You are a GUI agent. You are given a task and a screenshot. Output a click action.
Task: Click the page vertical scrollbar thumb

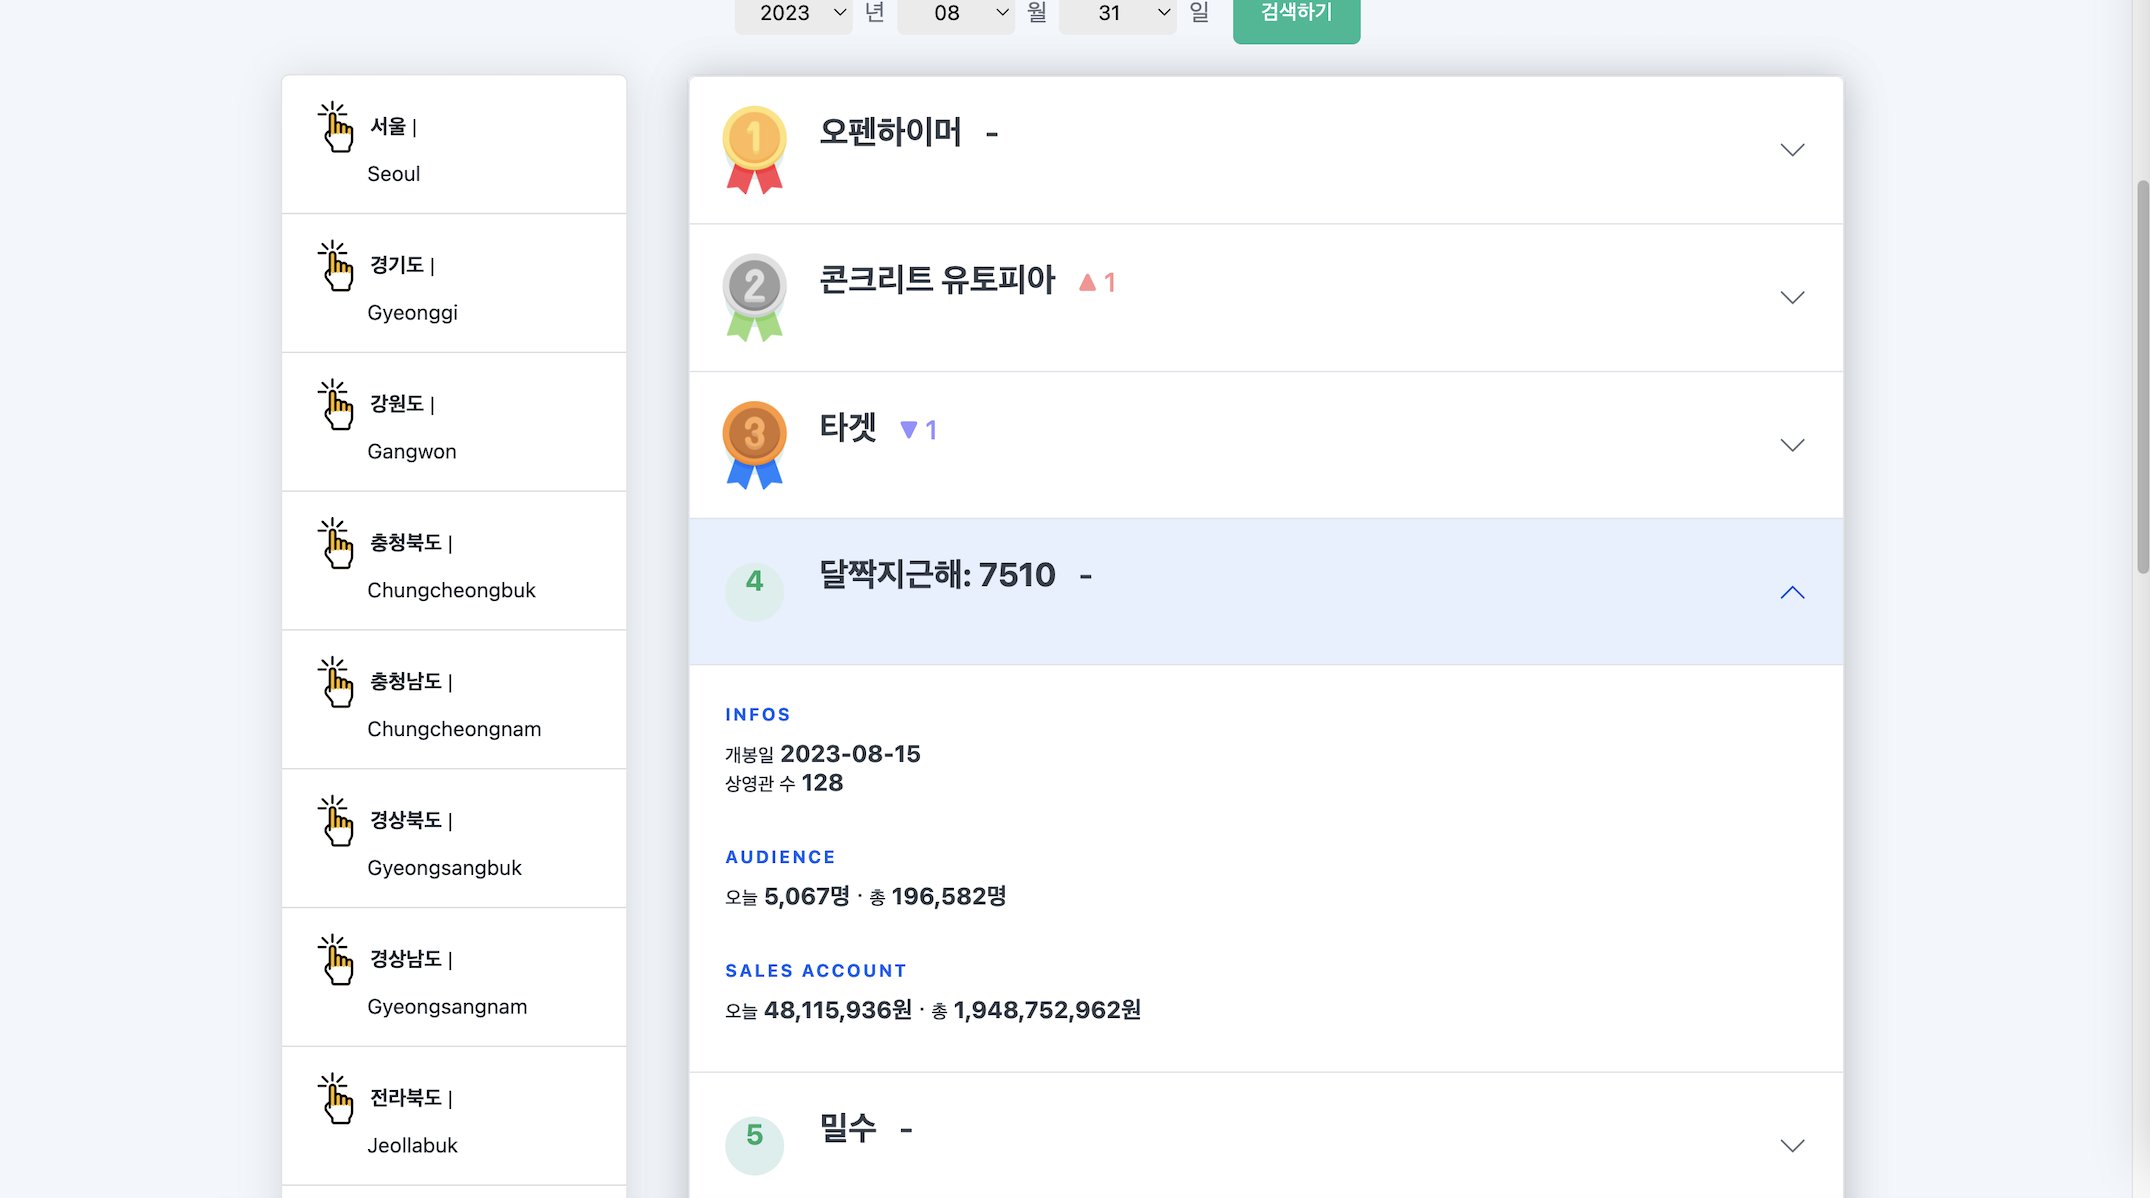pyautogui.click(x=2142, y=377)
